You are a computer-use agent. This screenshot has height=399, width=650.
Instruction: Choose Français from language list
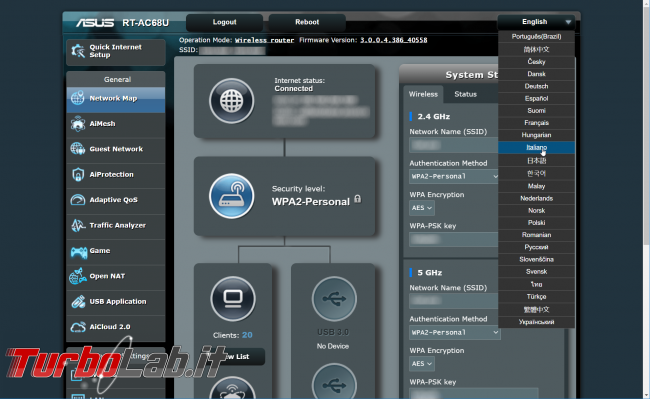[x=536, y=123]
